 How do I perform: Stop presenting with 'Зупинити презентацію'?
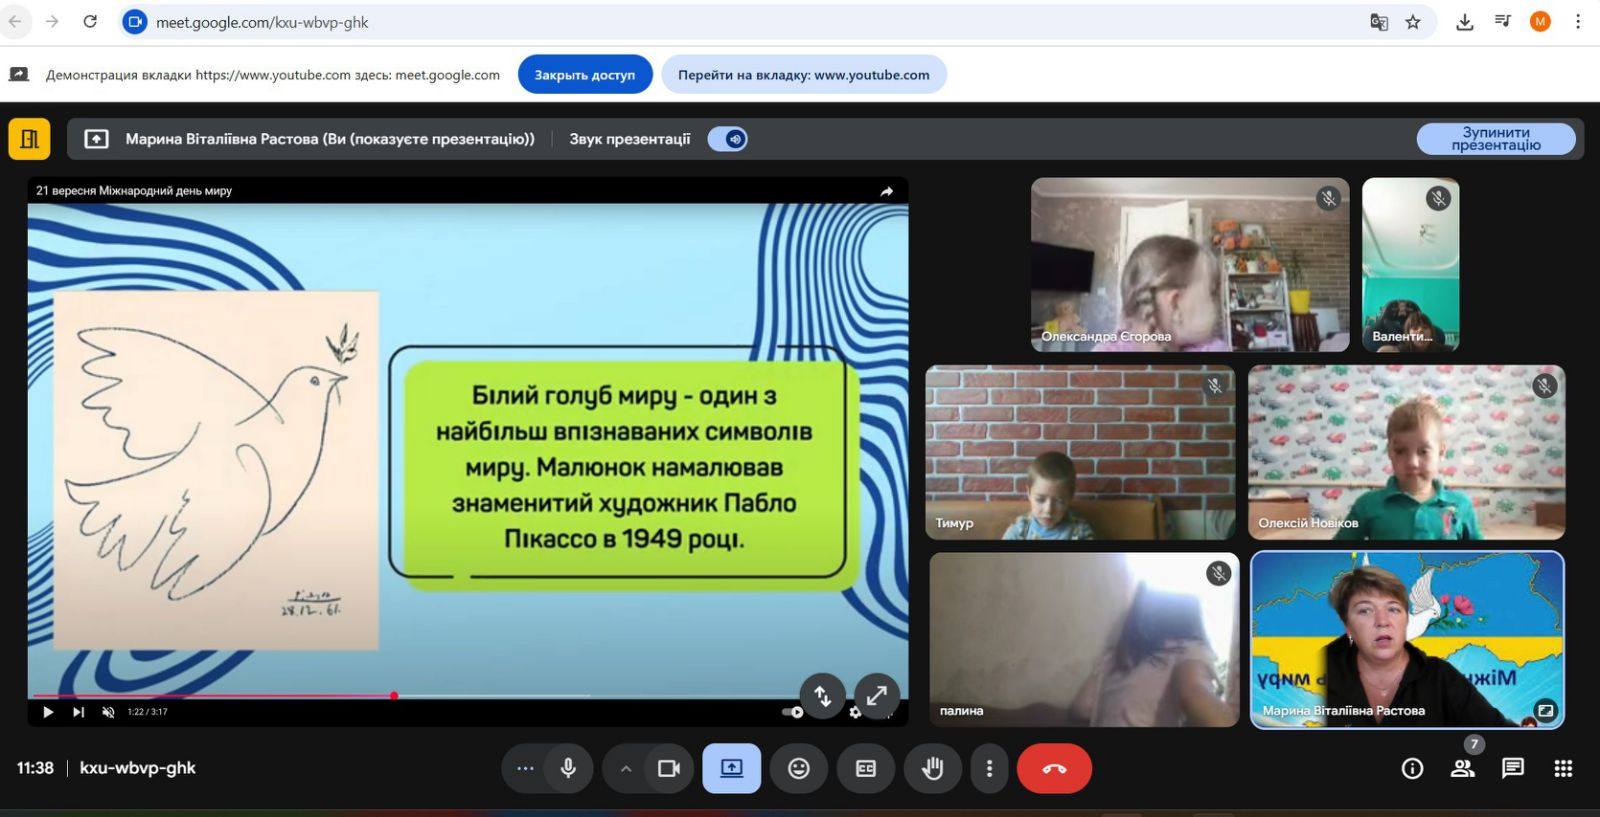(1495, 139)
